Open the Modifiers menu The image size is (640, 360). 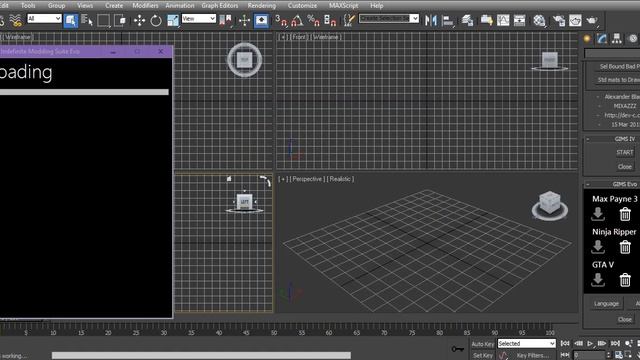pyautogui.click(x=145, y=5)
